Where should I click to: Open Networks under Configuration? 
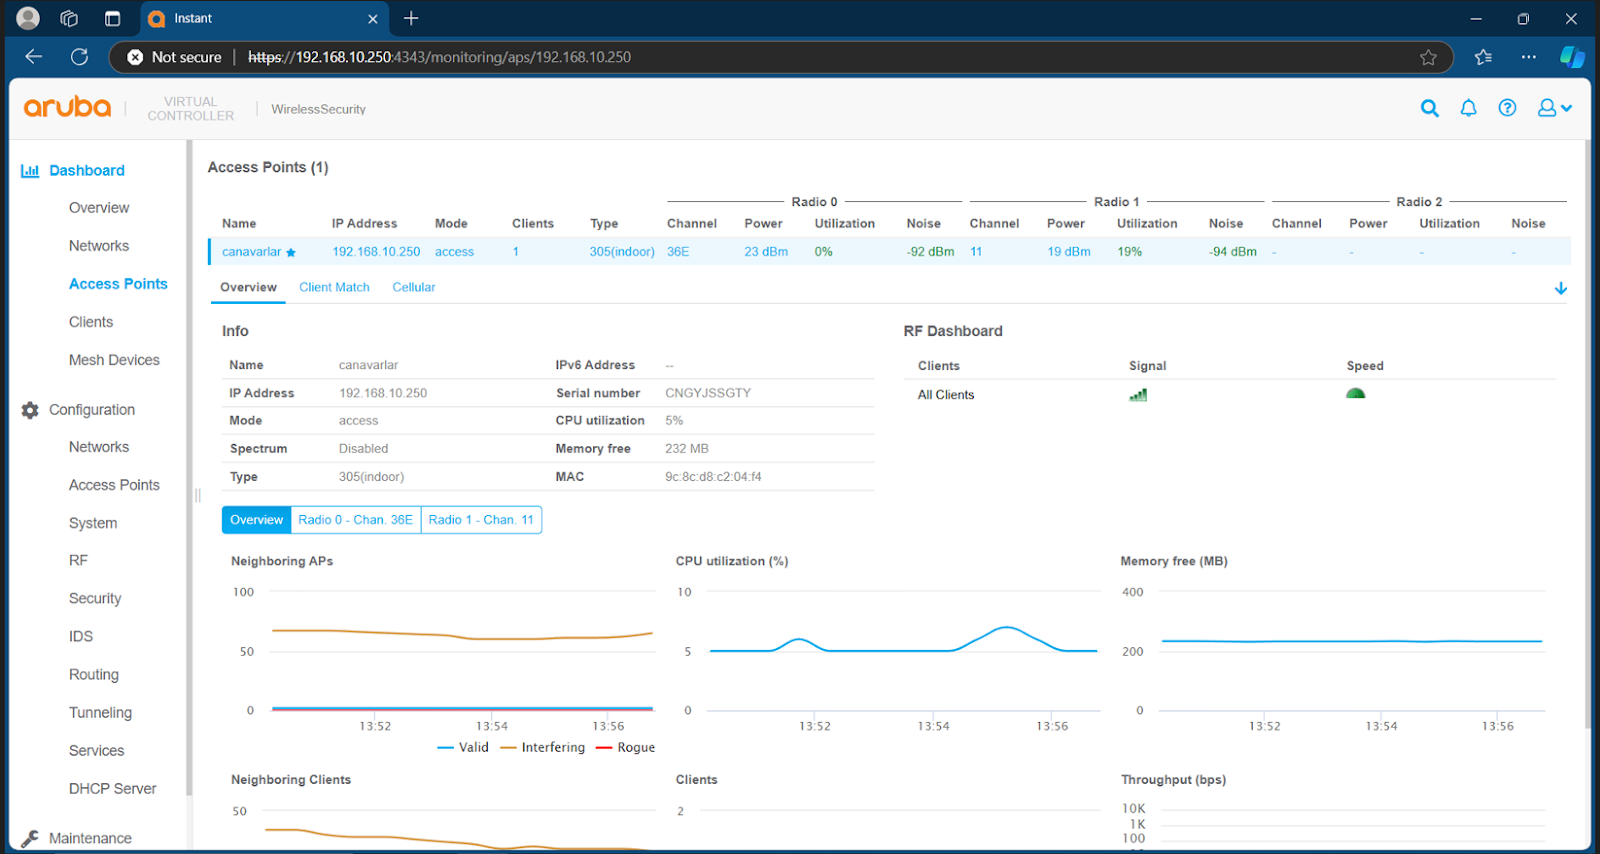click(99, 447)
